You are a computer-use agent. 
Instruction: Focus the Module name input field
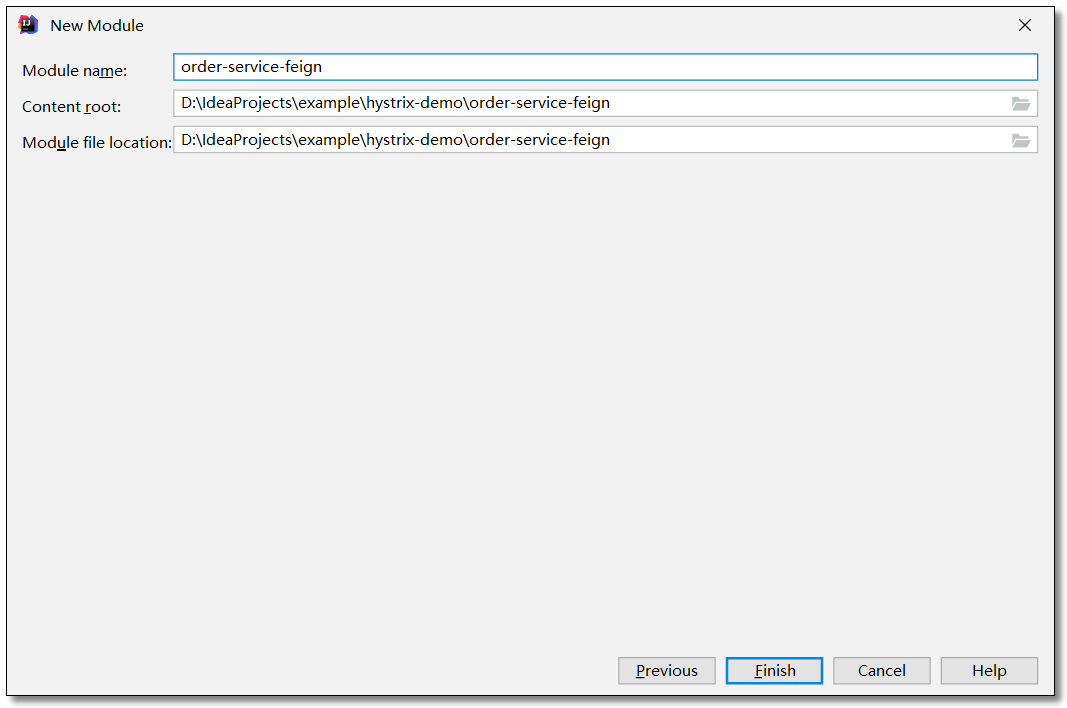(x=605, y=67)
